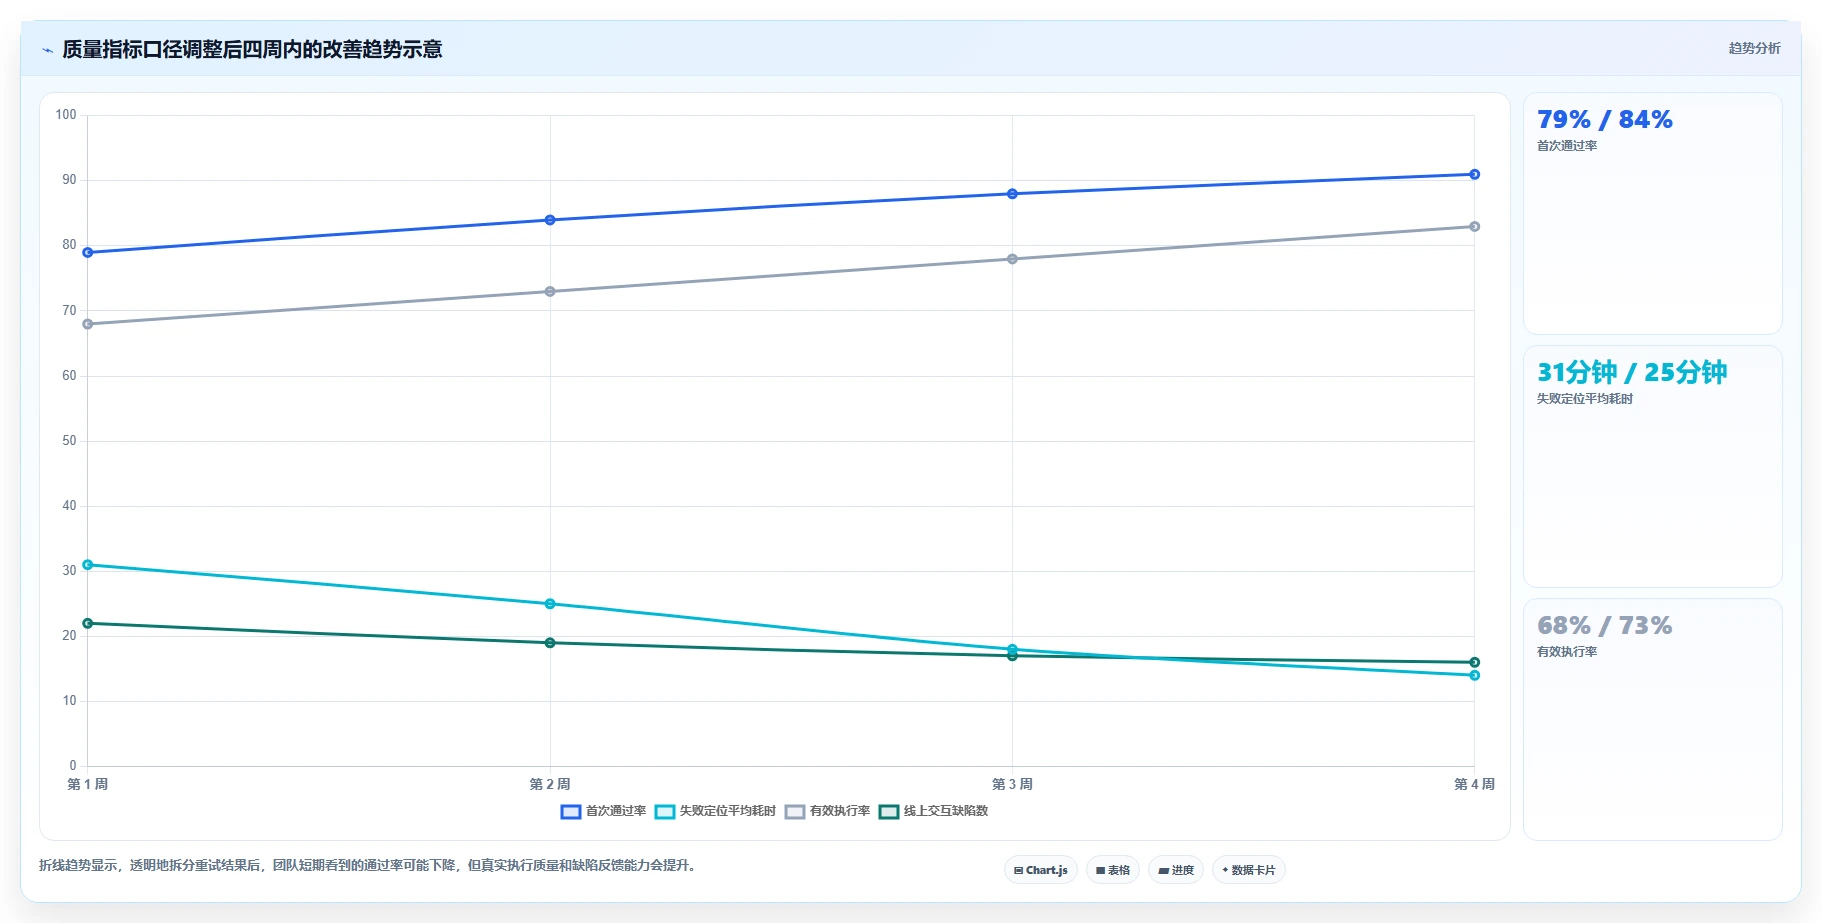Click the 70 y-axis tick label
Image resolution: width=1822 pixels, height=923 pixels.
69,311
